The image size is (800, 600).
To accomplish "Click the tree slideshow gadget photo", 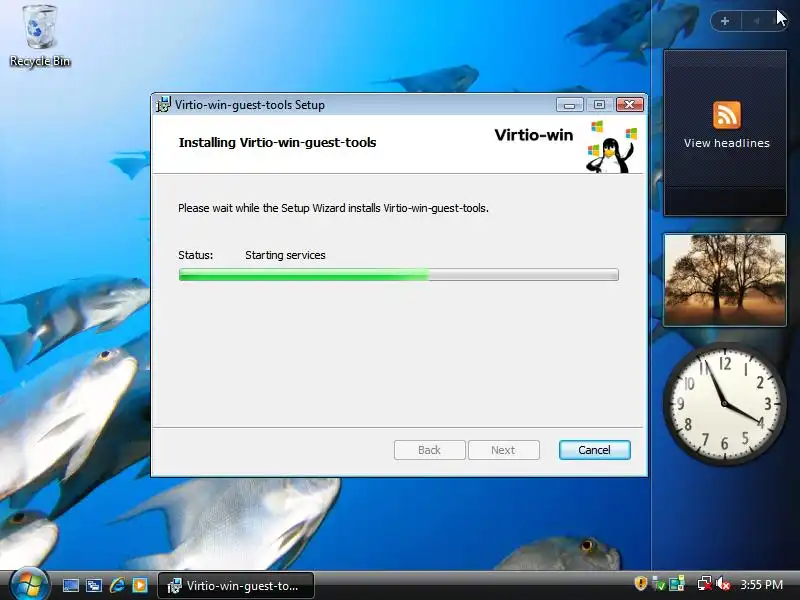I will (724, 280).
